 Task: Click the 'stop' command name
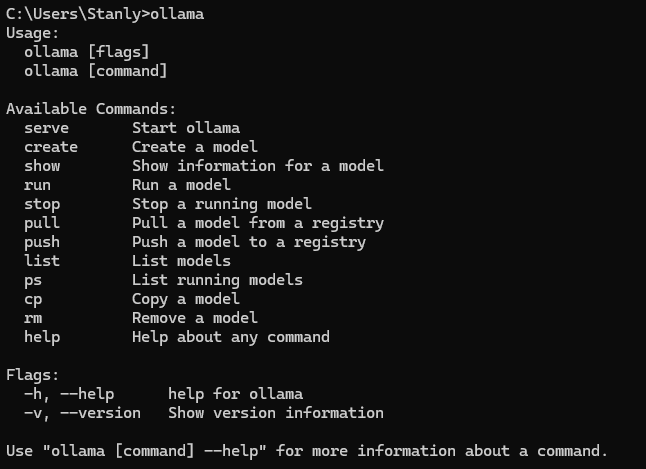42,204
